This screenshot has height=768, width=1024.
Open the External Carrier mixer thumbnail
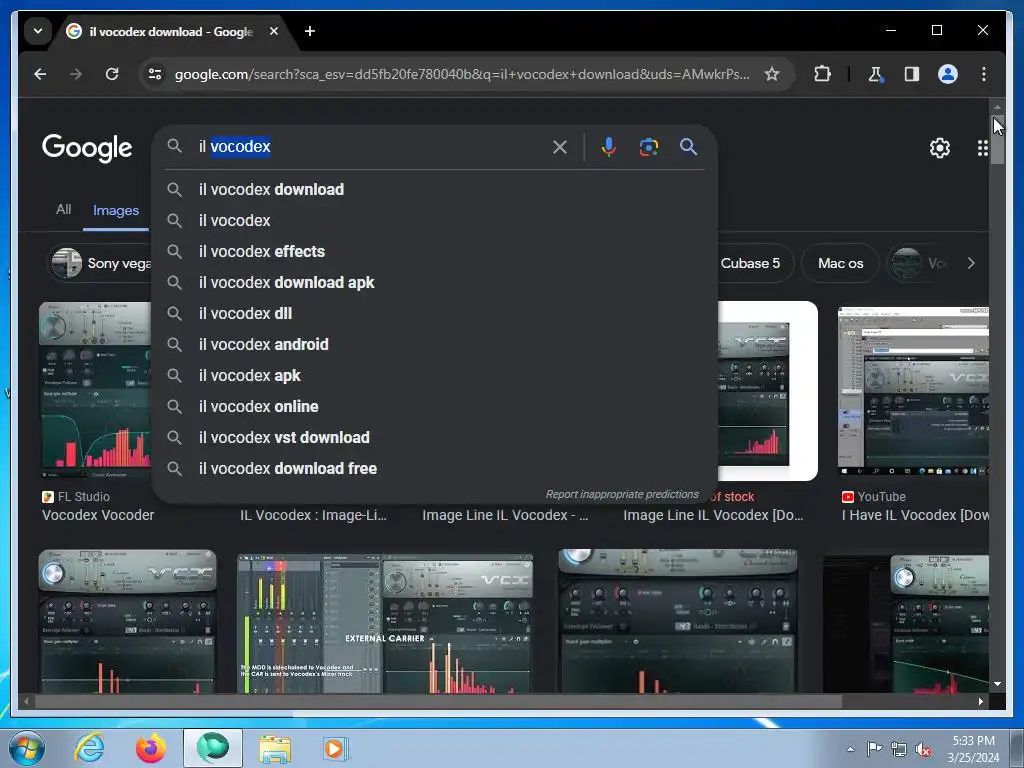pyautogui.click(x=385, y=623)
